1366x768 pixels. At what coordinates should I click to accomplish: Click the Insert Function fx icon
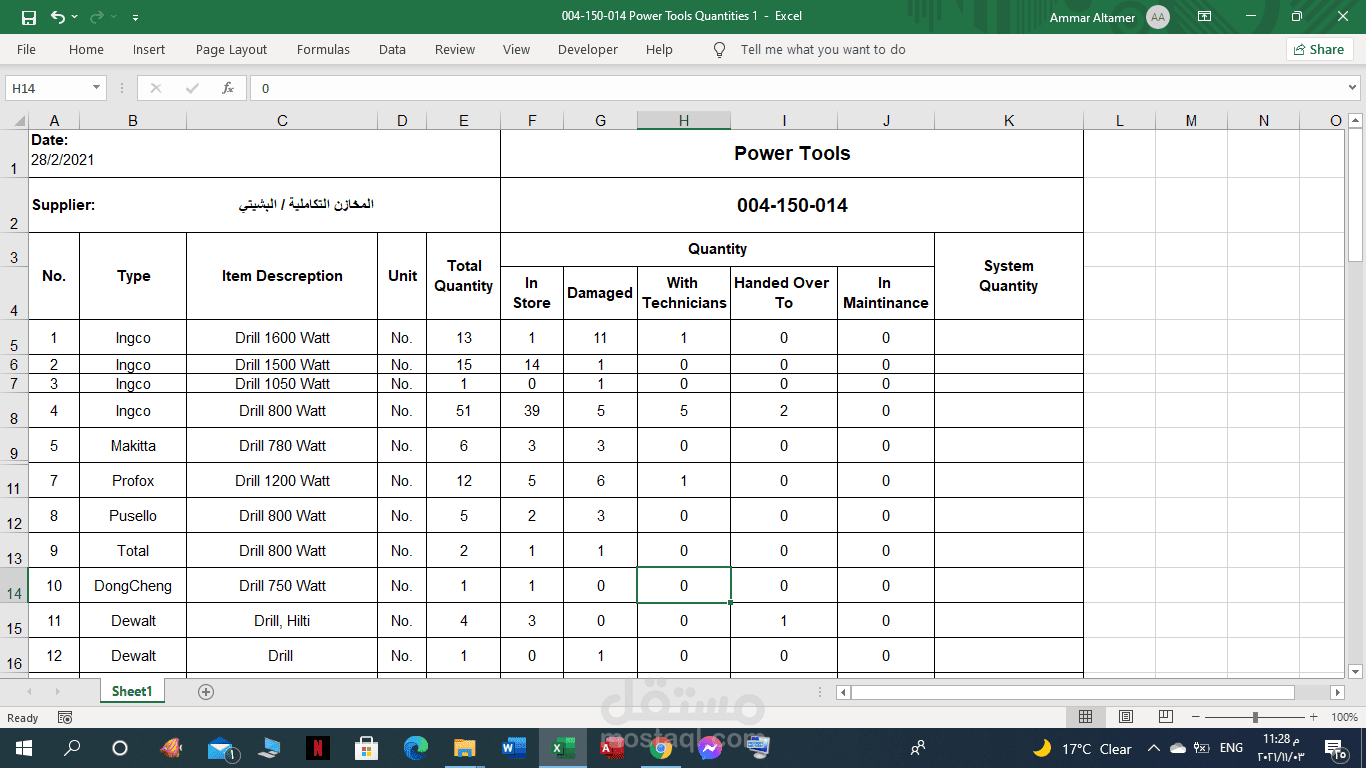tap(228, 88)
